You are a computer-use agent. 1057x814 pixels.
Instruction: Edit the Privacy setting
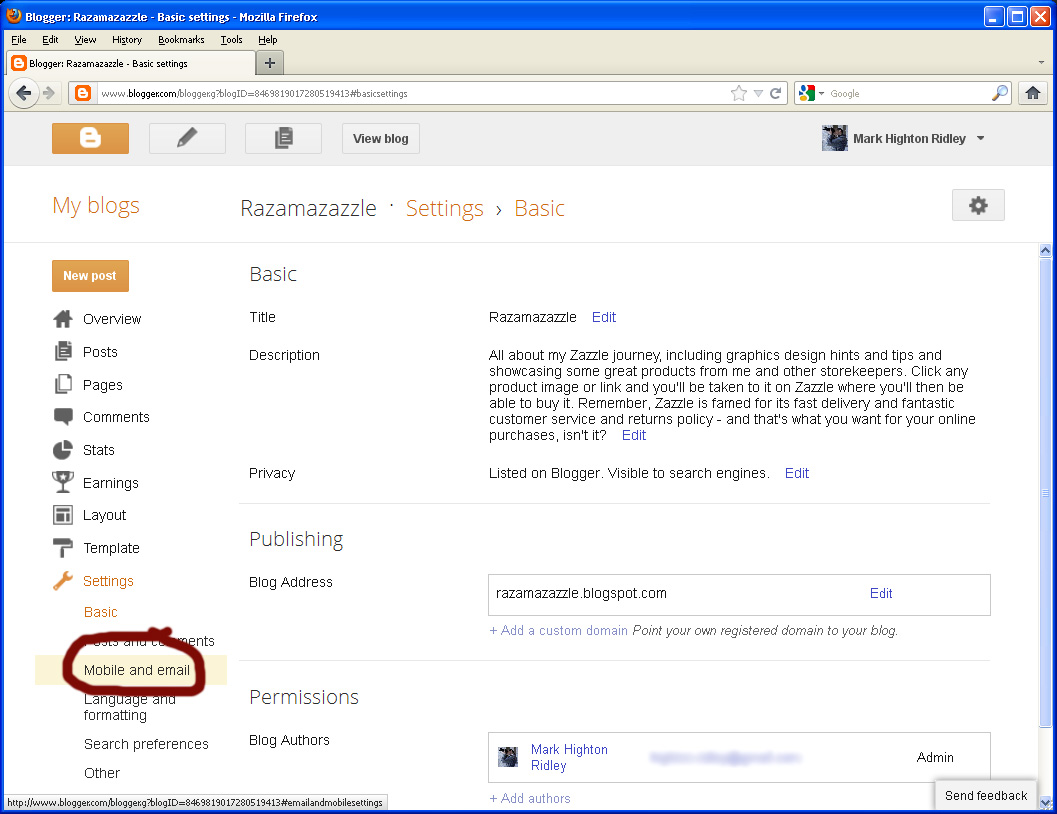(796, 473)
